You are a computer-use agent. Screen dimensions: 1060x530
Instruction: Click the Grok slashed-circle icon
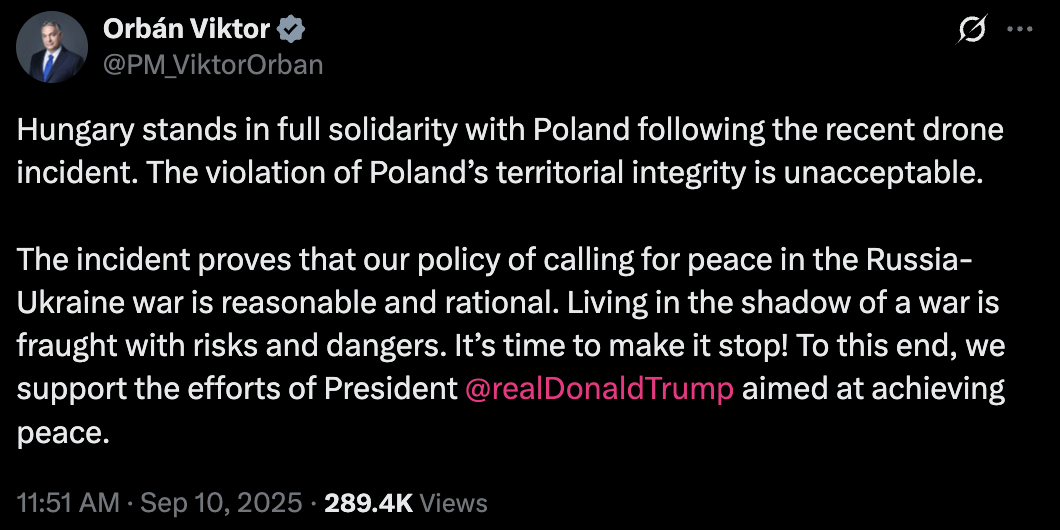point(969,31)
